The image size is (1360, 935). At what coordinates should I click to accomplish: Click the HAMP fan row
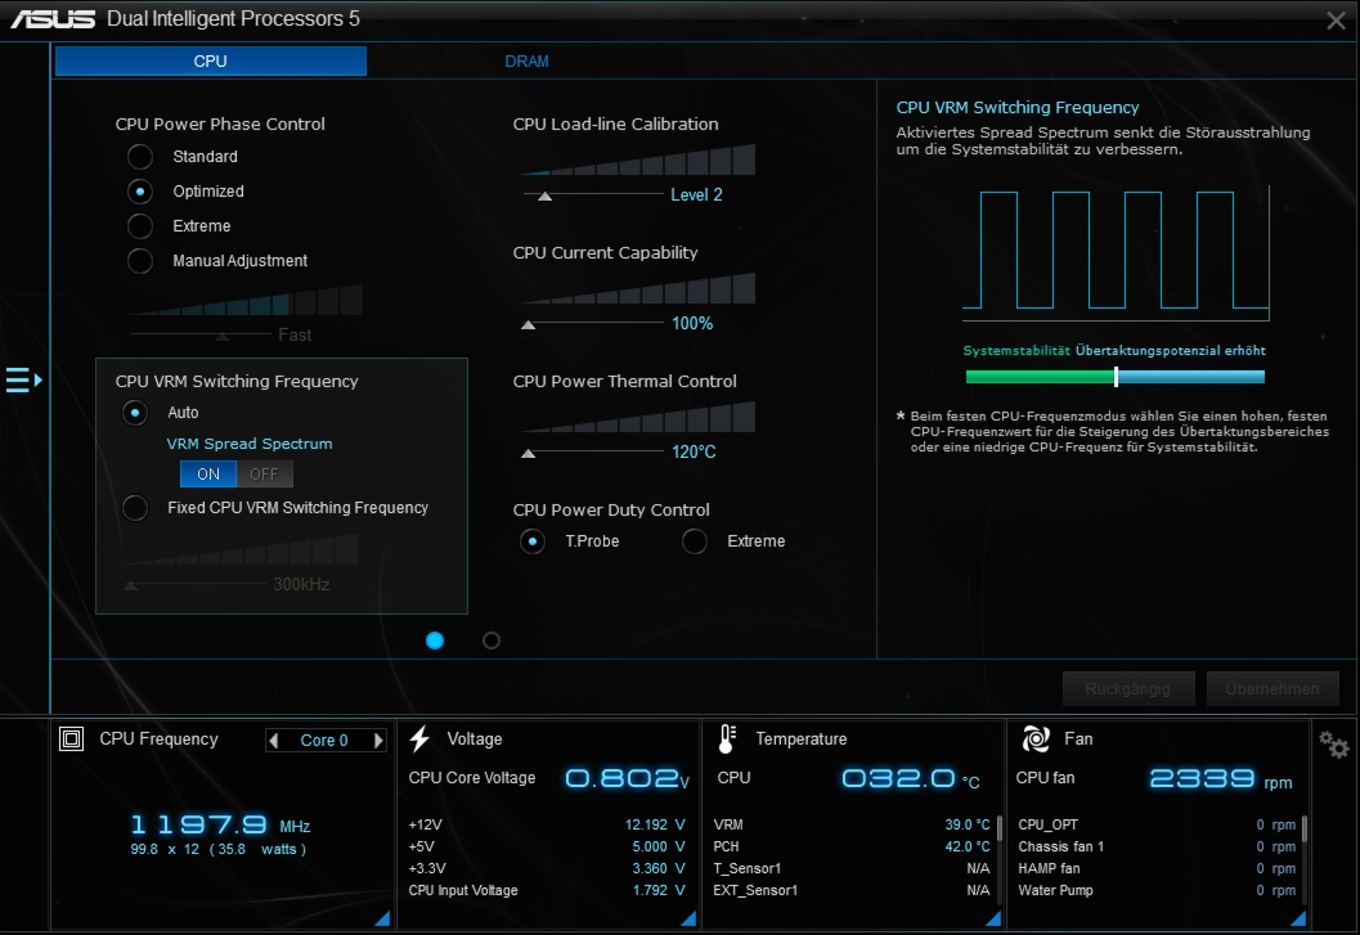point(1157,869)
